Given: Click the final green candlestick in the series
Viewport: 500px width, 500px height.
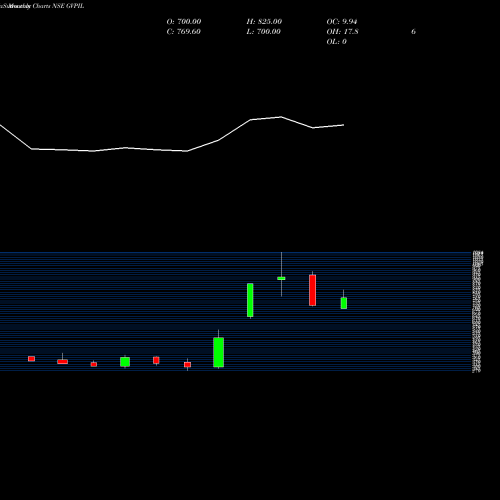Looking at the screenshot, I should (x=344, y=303).
